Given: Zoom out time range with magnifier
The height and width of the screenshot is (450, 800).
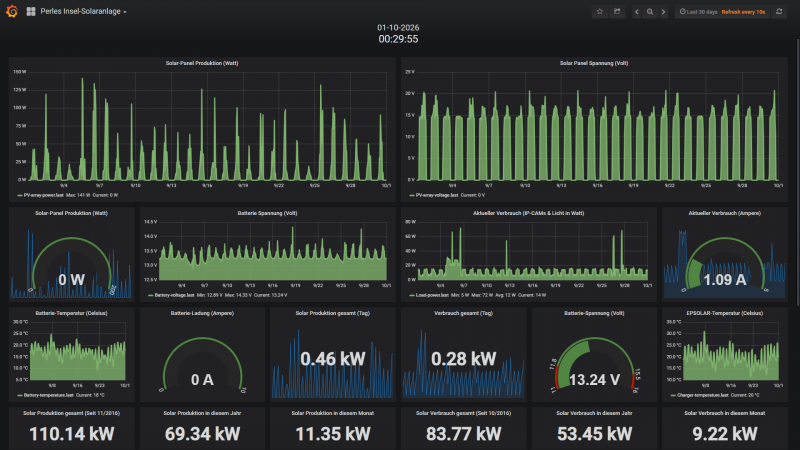Looking at the screenshot, I should (649, 12).
